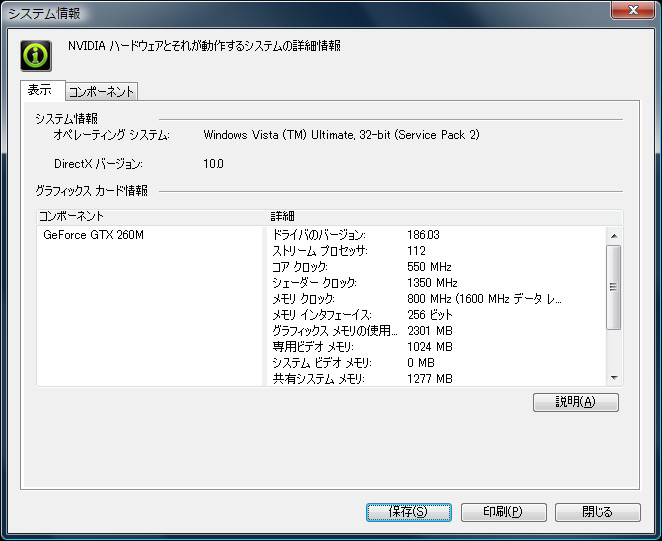The height and width of the screenshot is (541, 662).
Task: Click the driver version value 186.03
Action: pyautogui.click(x=423, y=235)
